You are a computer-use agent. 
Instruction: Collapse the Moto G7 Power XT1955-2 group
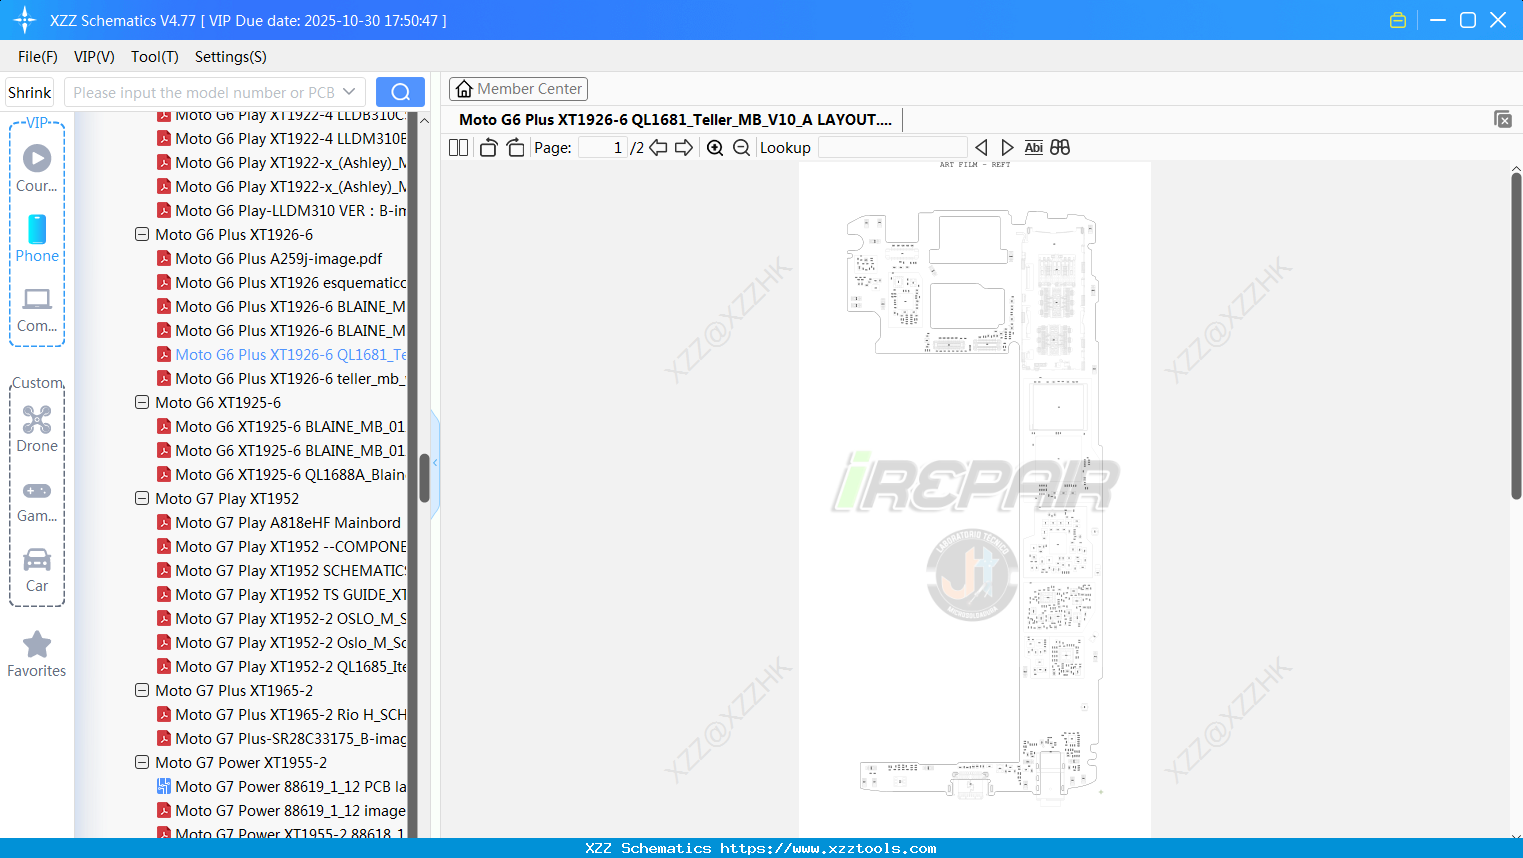[142, 762]
